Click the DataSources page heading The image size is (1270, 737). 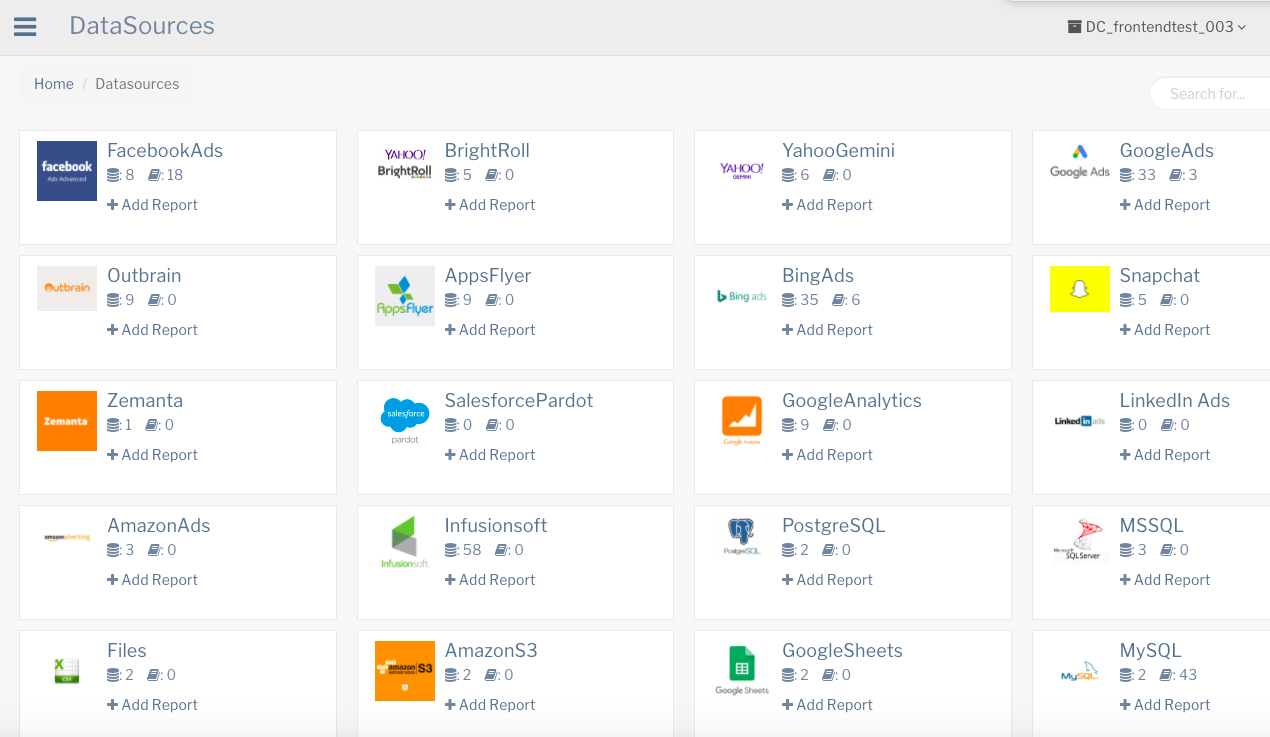[x=142, y=26]
